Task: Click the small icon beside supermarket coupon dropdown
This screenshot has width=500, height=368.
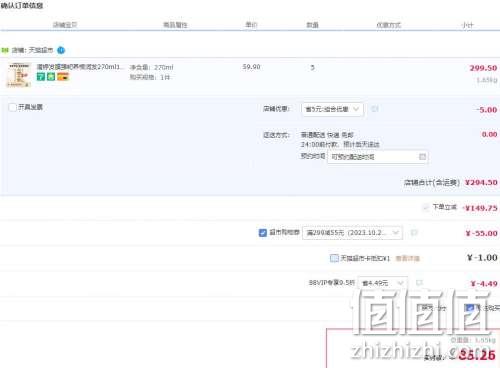Action: [414, 232]
